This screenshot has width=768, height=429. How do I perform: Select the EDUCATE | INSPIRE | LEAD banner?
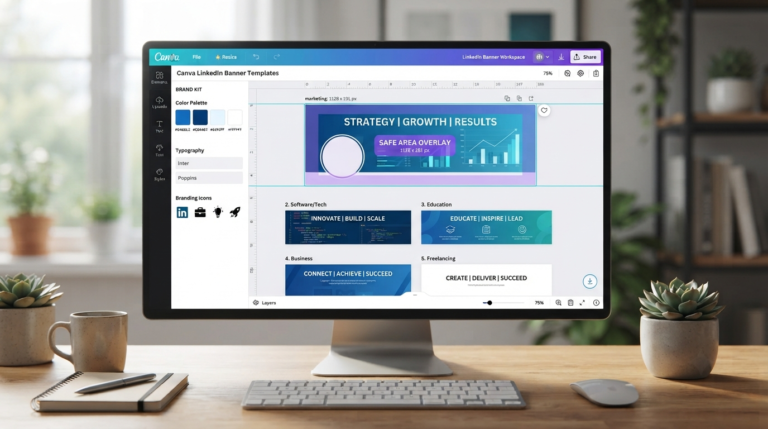(x=486, y=227)
